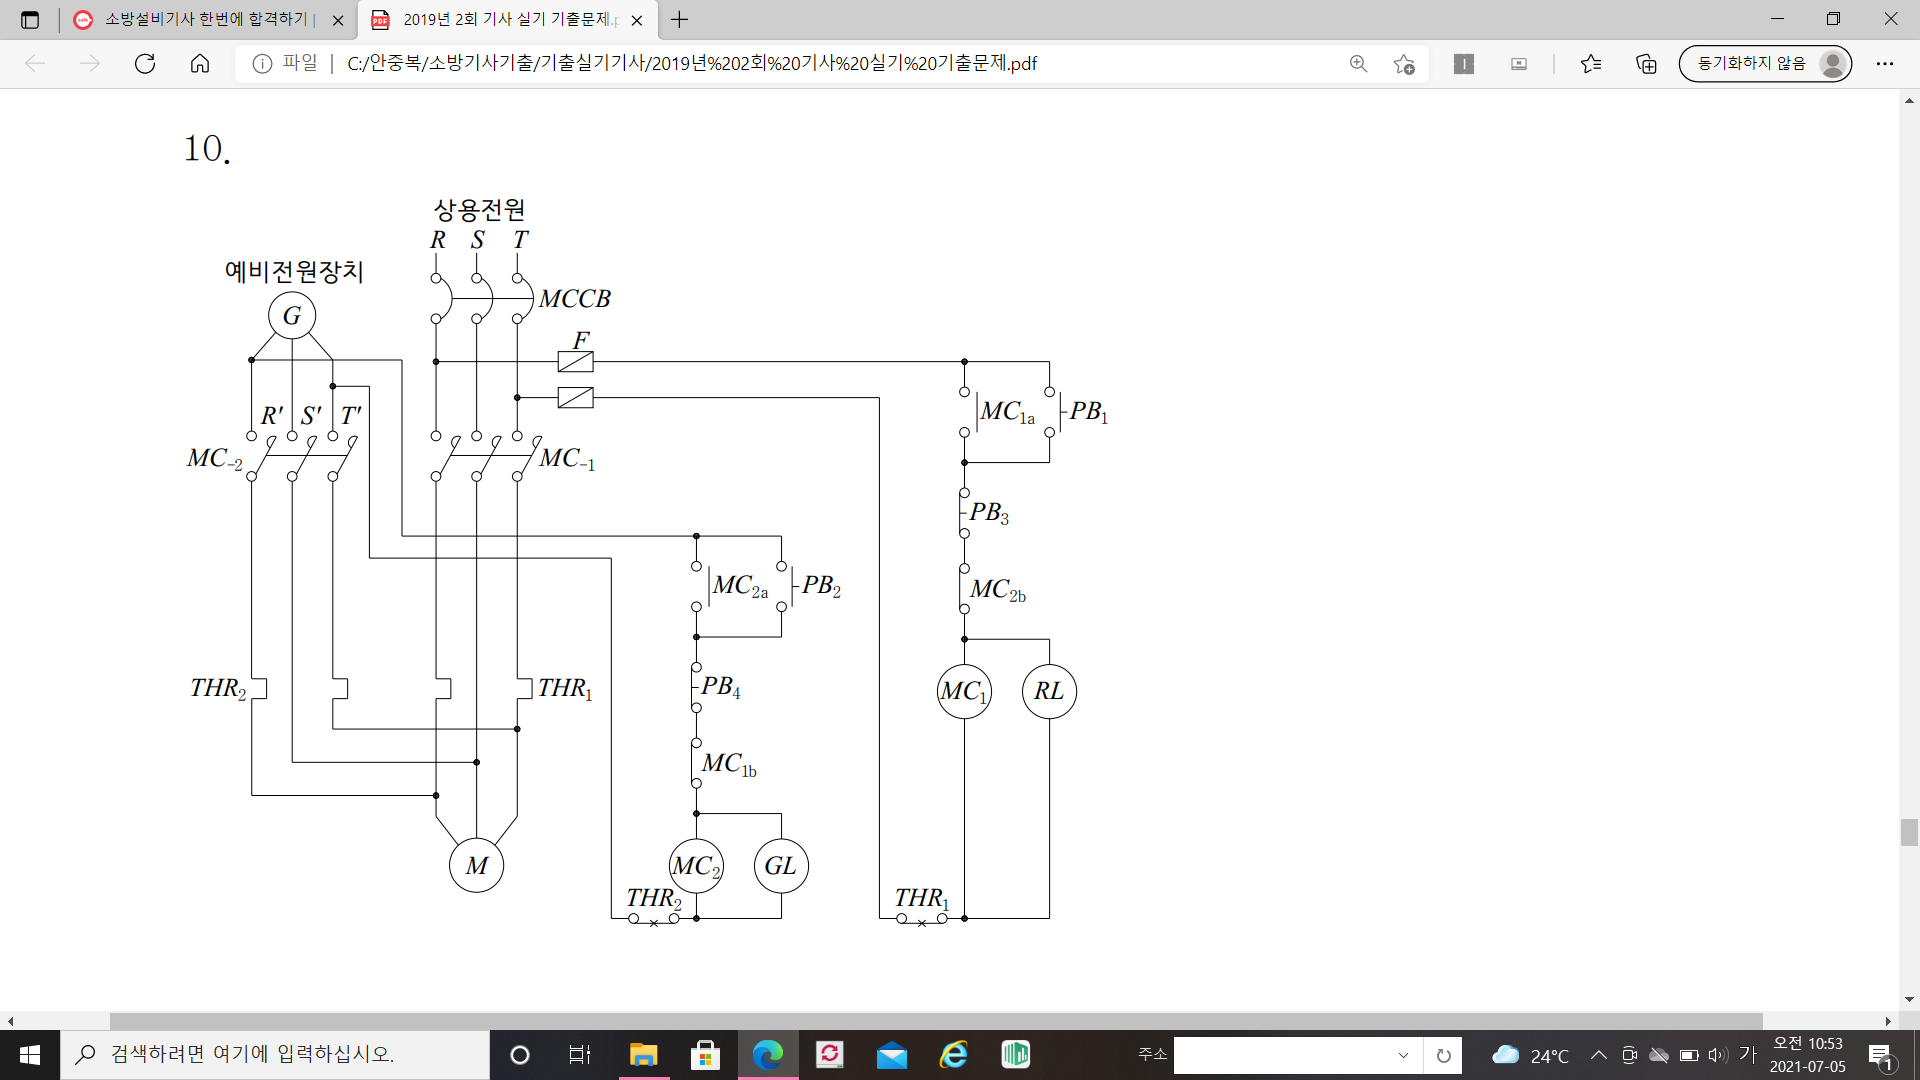Select the 2019년 2회 기사 실기 기출문제 tab

(x=510, y=19)
